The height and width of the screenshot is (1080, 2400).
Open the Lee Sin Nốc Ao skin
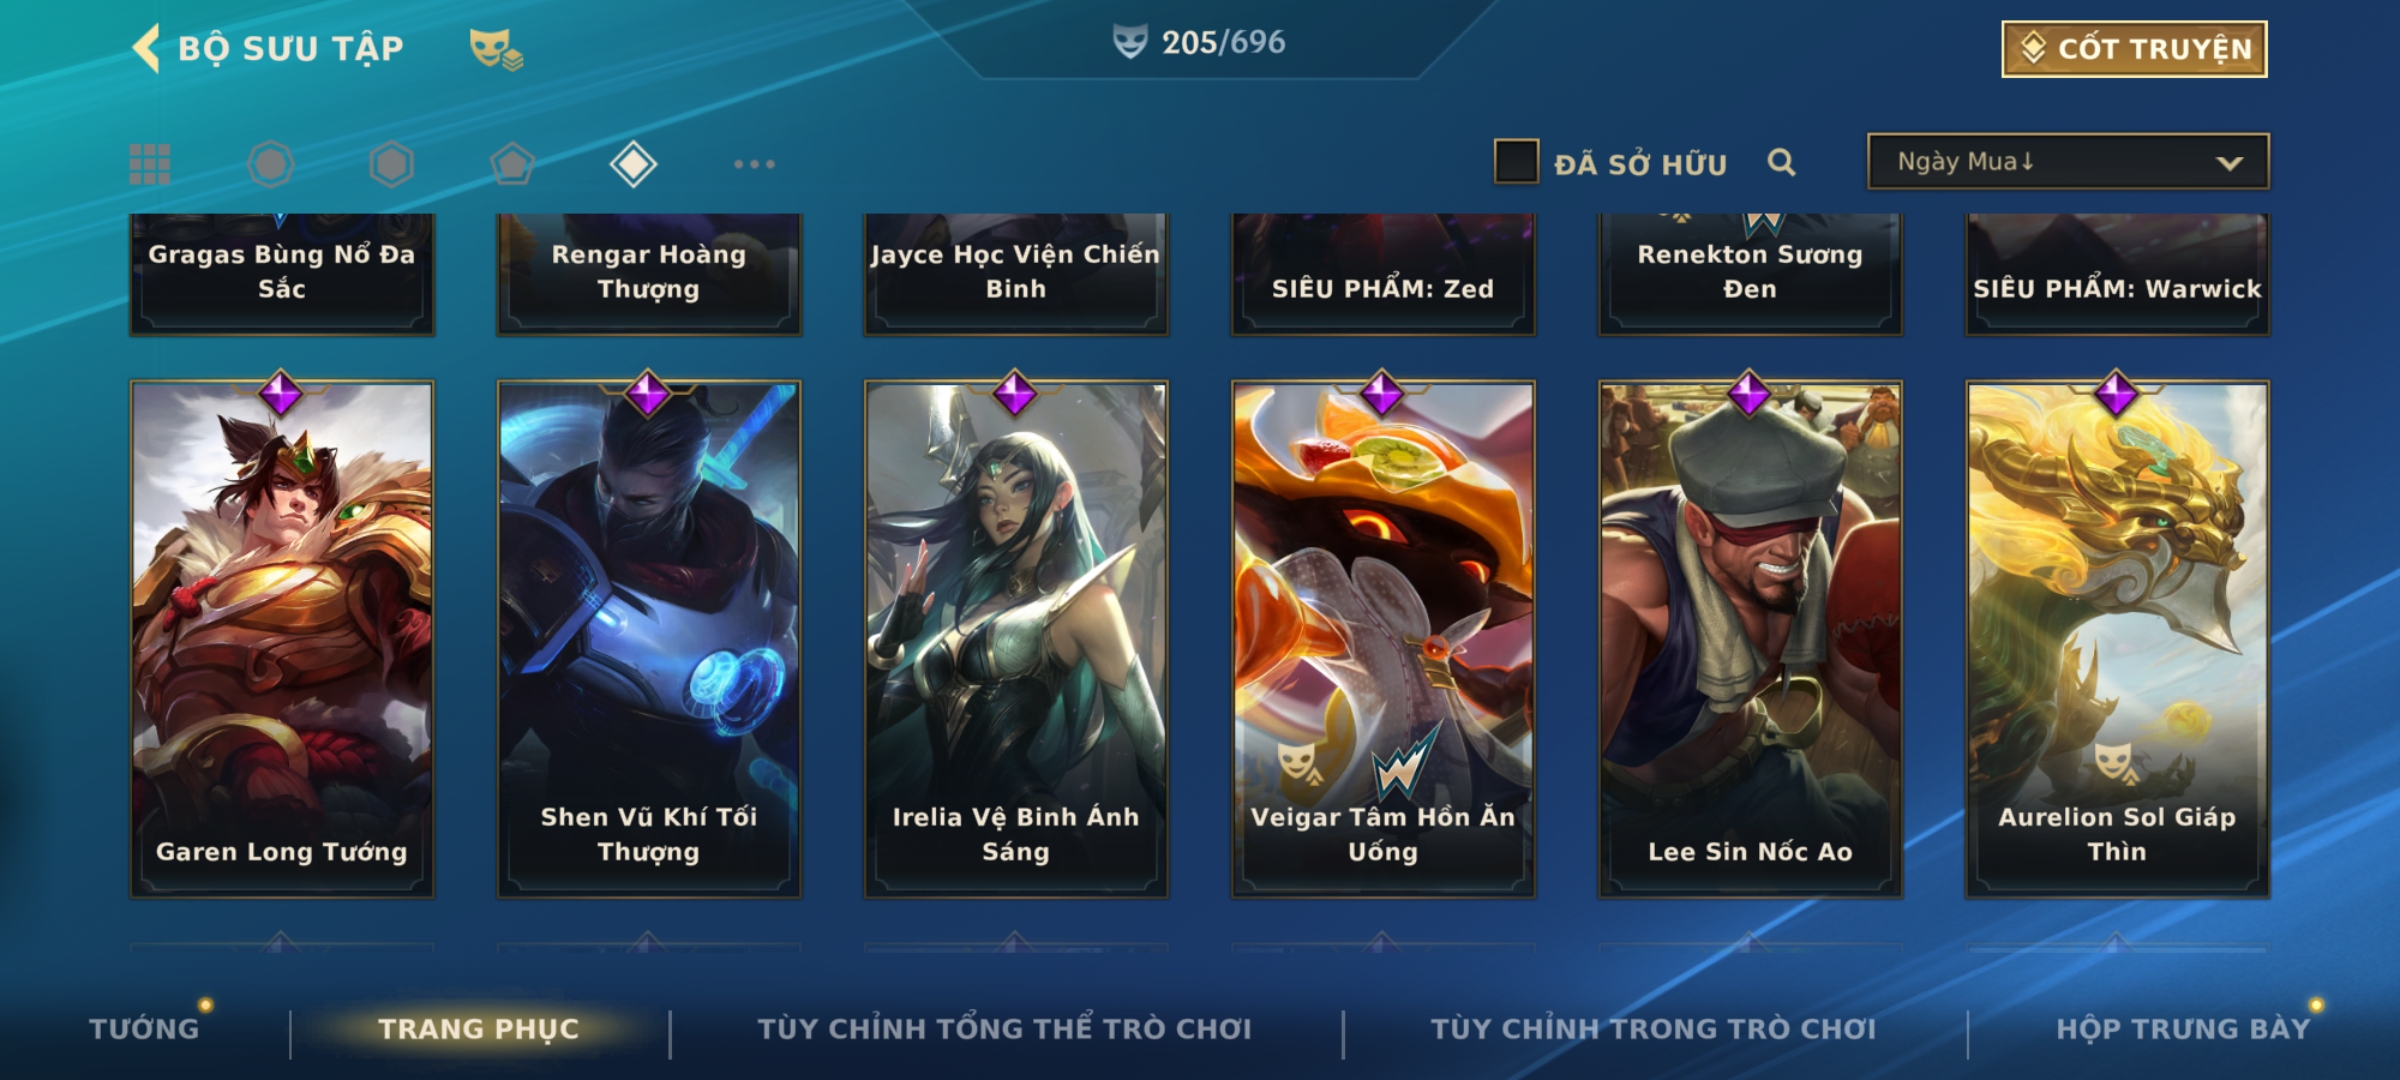(x=1750, y=638)
